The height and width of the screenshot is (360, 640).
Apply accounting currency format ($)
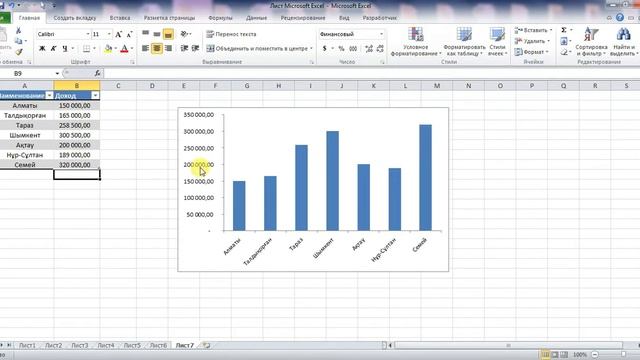click(x=324, y=49)
